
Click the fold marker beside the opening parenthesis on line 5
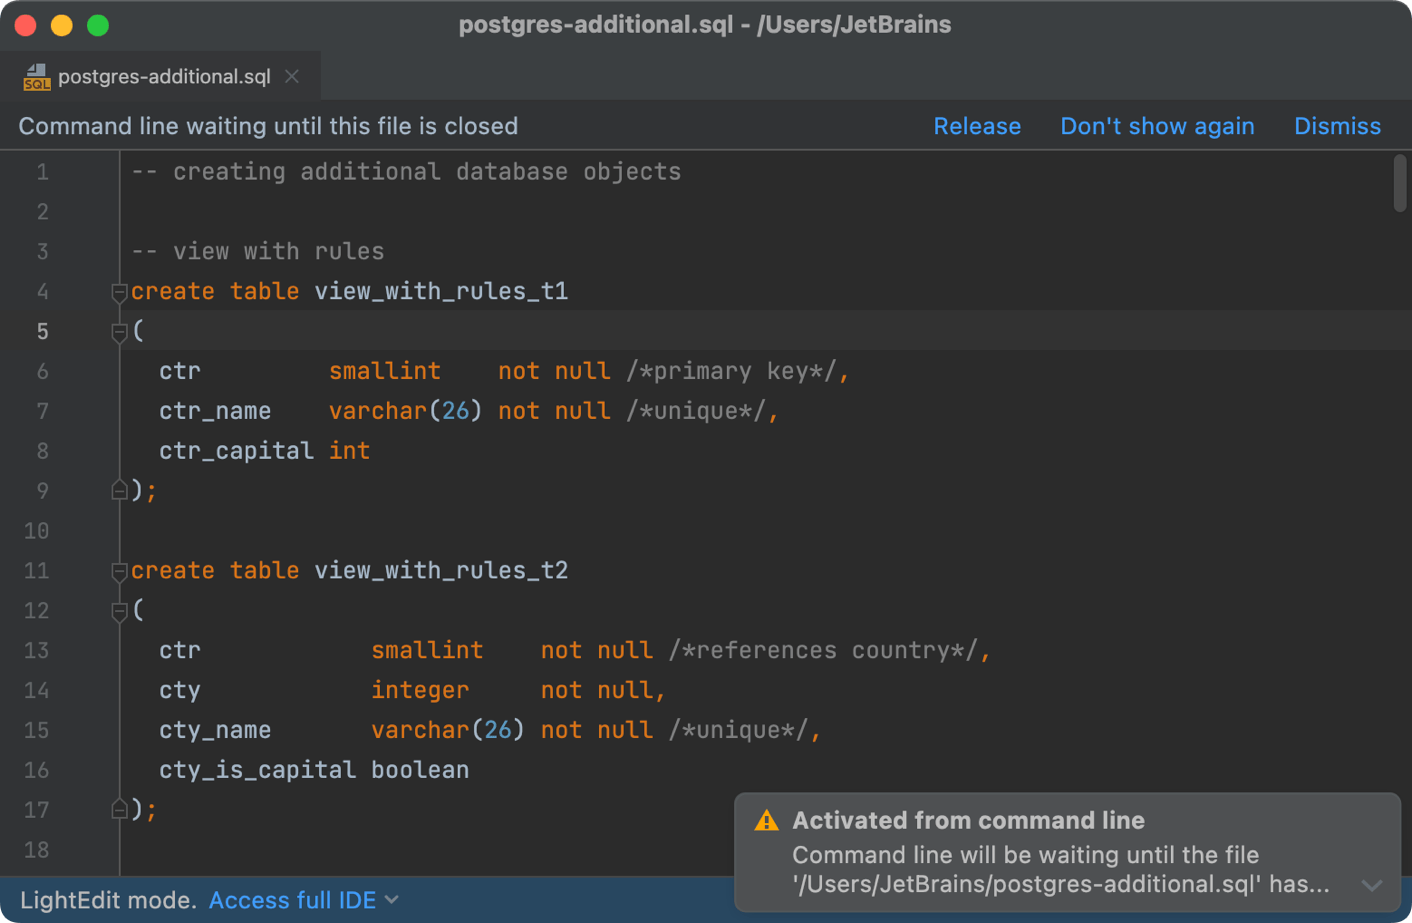(x=119, y=331)
